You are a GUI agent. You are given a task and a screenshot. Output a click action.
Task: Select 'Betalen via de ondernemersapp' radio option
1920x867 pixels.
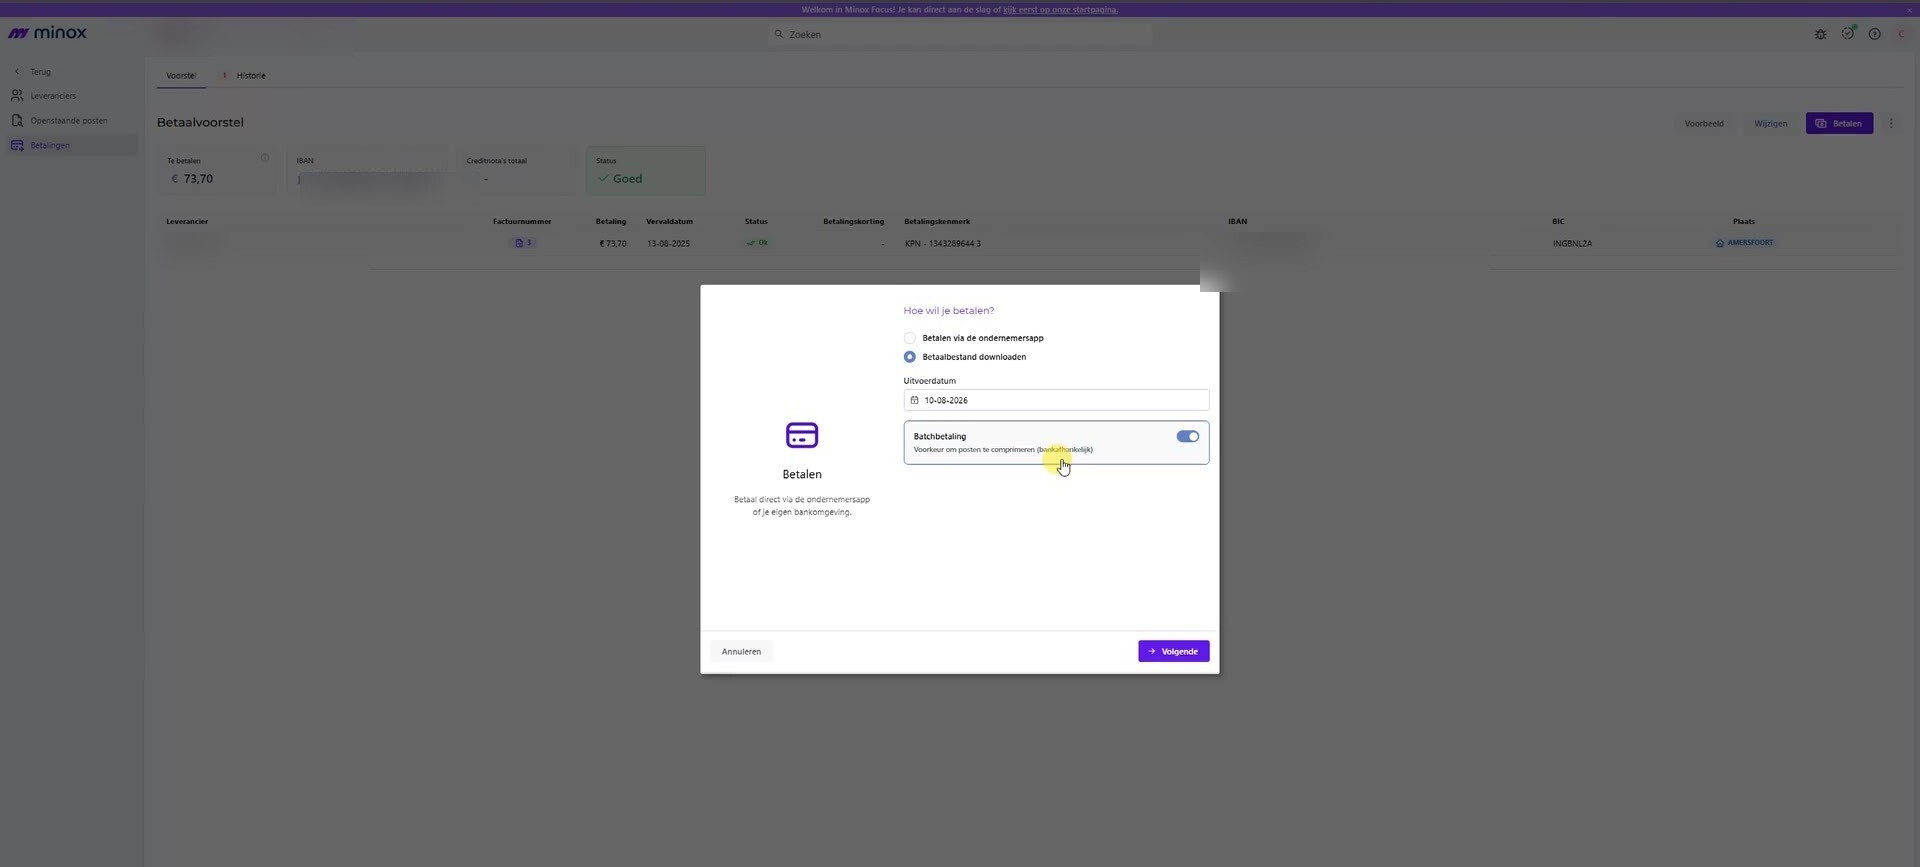(x=909, y=338)
